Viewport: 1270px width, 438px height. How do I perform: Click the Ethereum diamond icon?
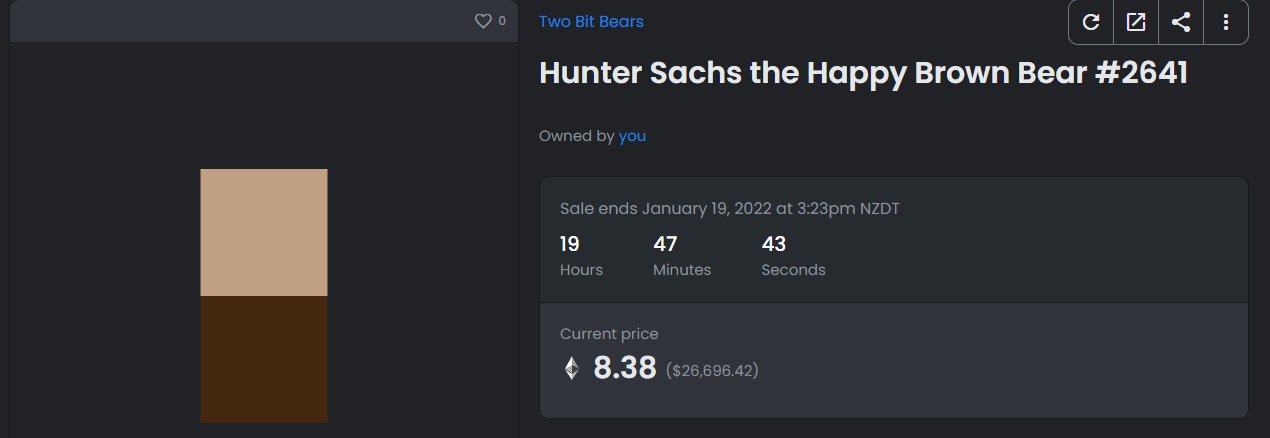[x=571, y=369]
